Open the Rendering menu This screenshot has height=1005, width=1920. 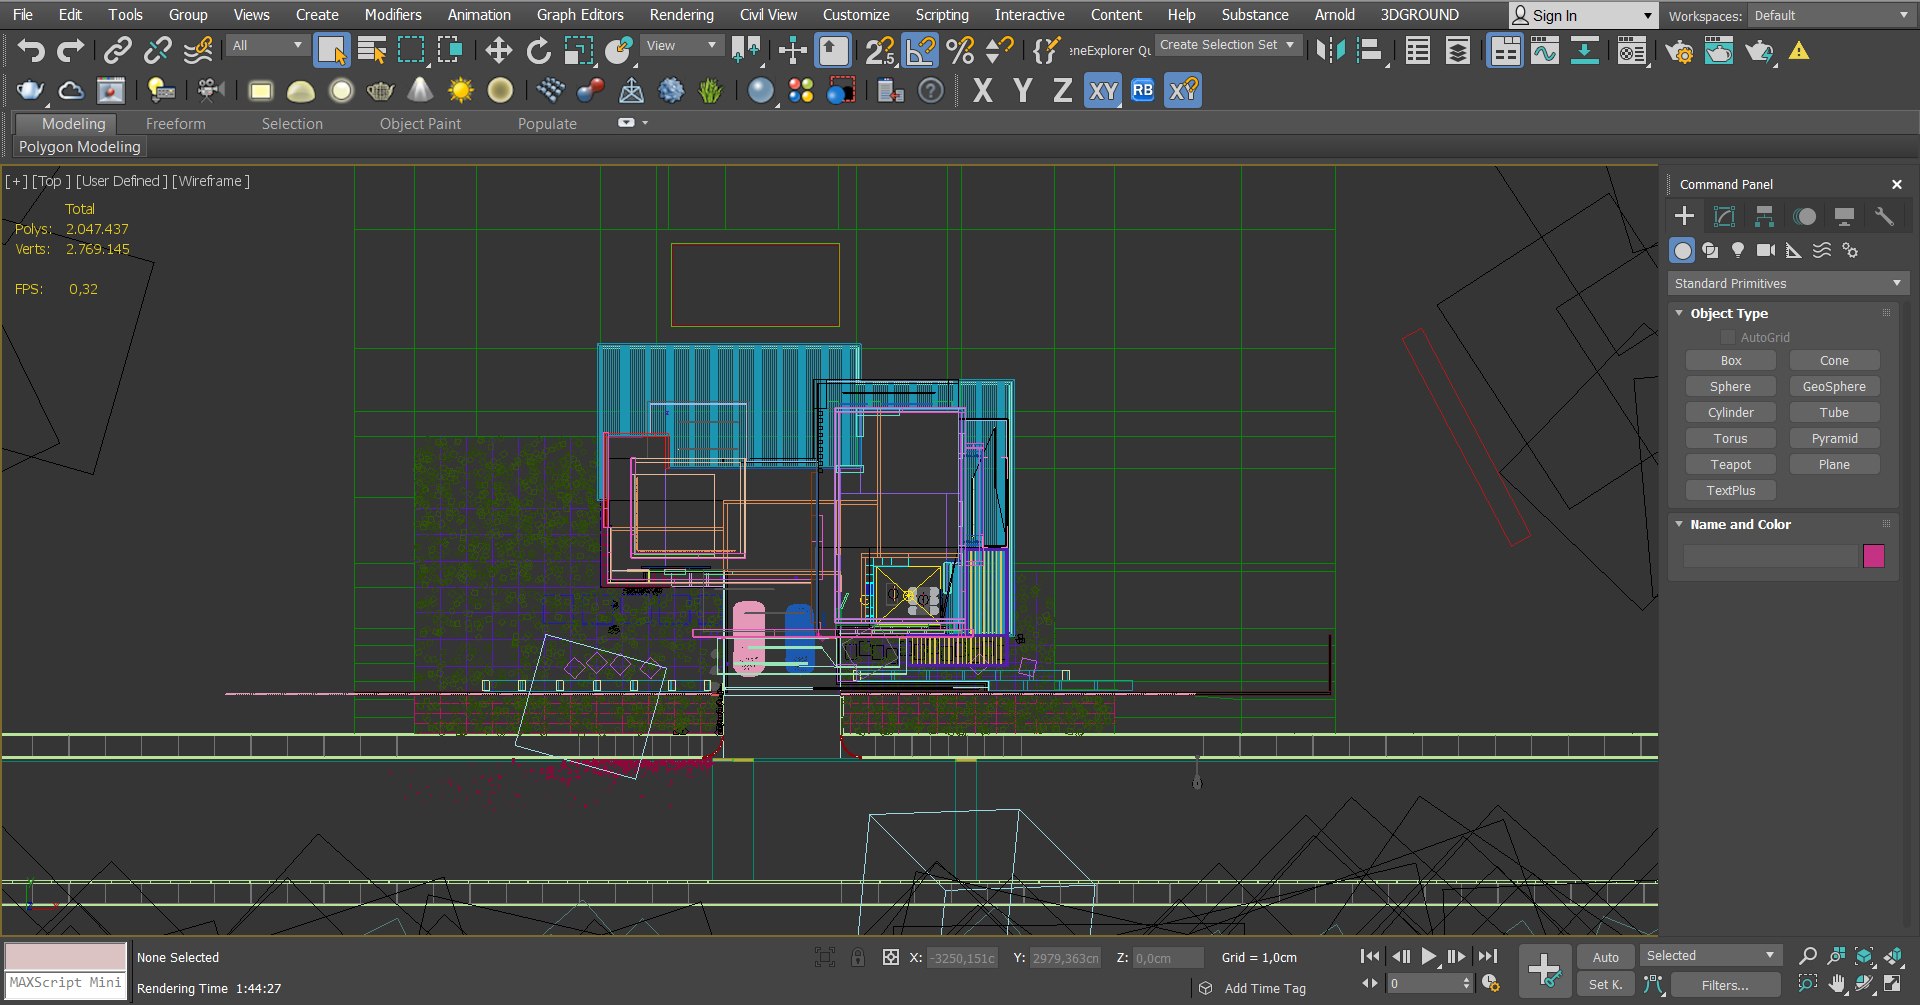(x=681, y=15)
